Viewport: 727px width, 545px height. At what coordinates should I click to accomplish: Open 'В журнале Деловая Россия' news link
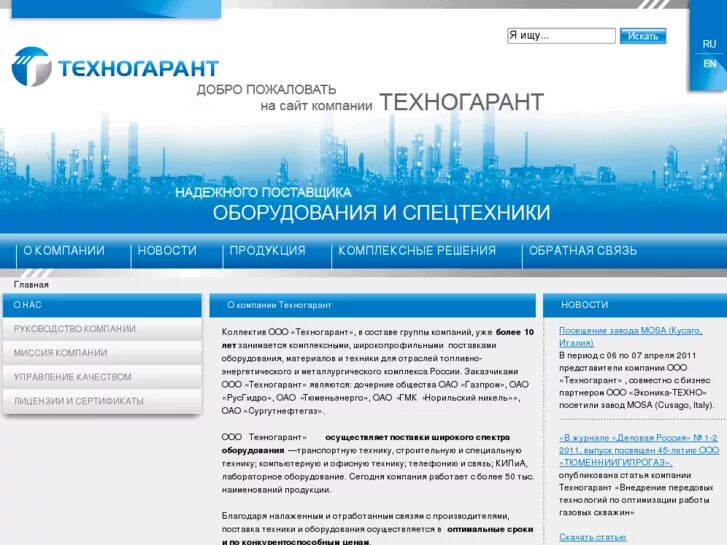pos(638,450)
